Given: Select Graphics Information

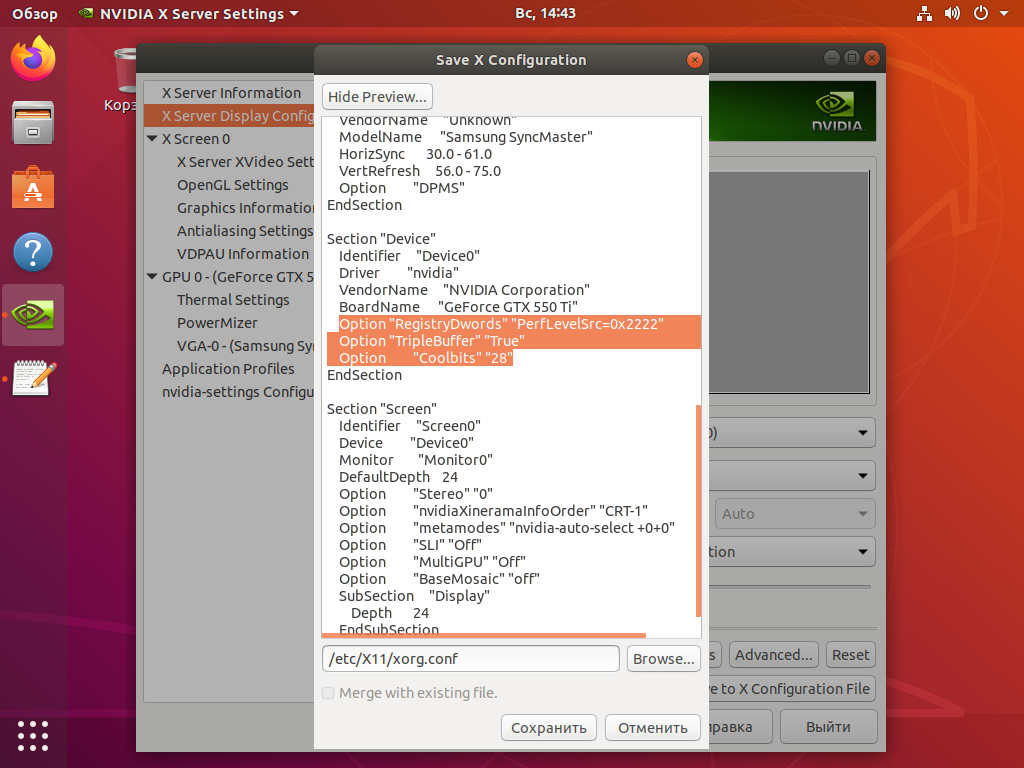Looking at the screenshot, I should pyautogui.click(x=245, y=208).
